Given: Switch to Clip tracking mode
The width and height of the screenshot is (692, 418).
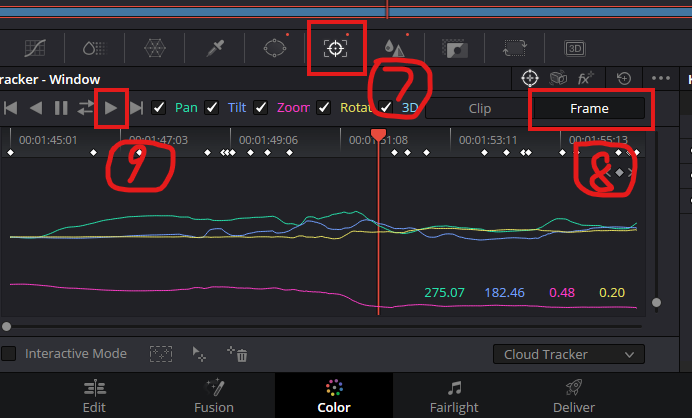Looking at the screenshot, I should 480,109.
